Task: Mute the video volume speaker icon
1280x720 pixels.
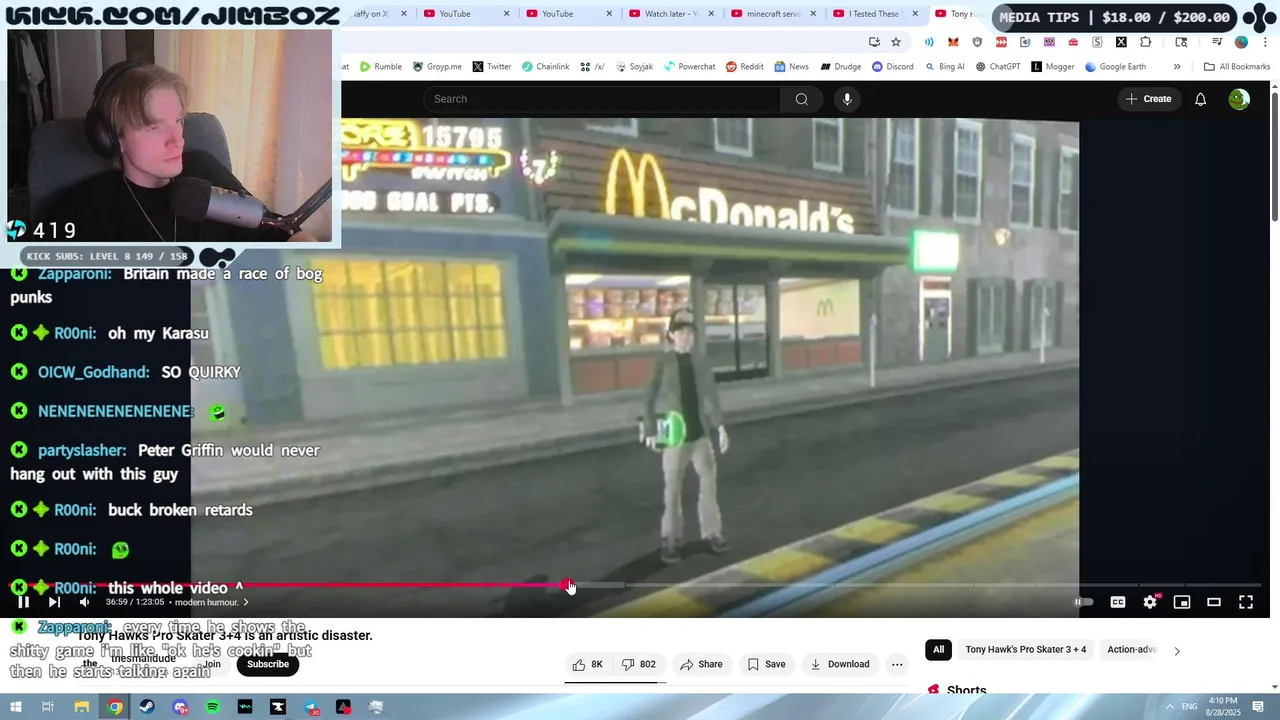Action: 84,602
